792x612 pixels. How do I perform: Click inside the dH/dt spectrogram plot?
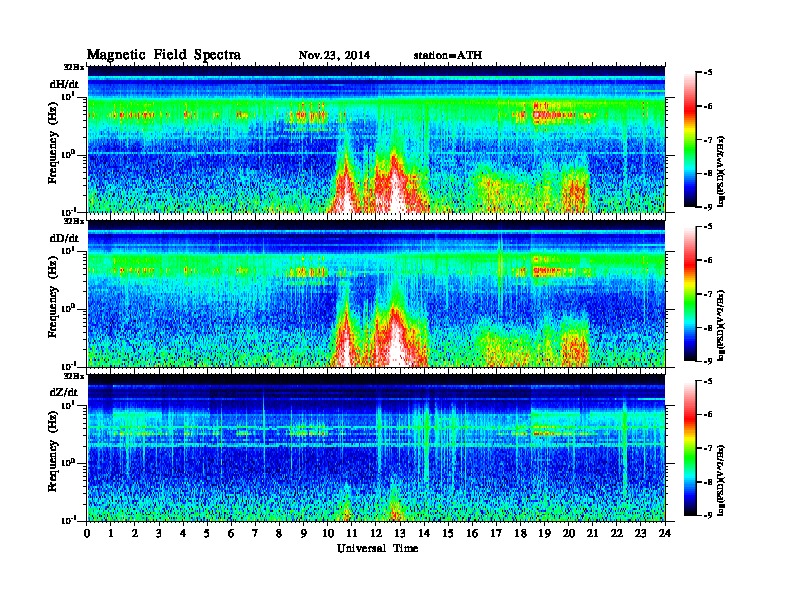click(x=376, y=139)
